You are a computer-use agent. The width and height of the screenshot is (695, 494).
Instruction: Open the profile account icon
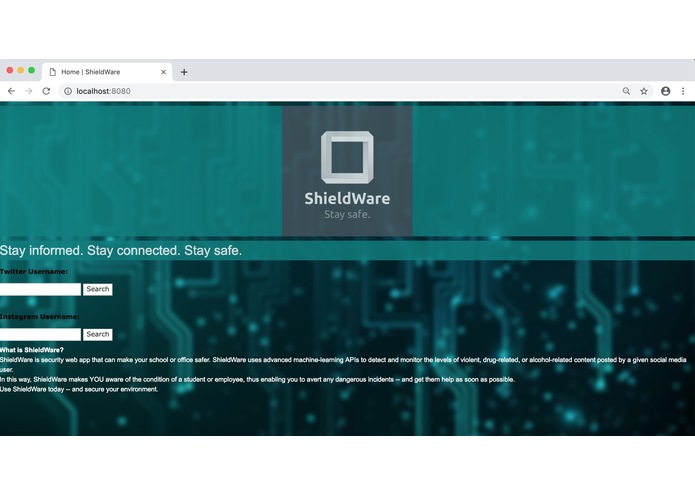(x=666, y=91)
